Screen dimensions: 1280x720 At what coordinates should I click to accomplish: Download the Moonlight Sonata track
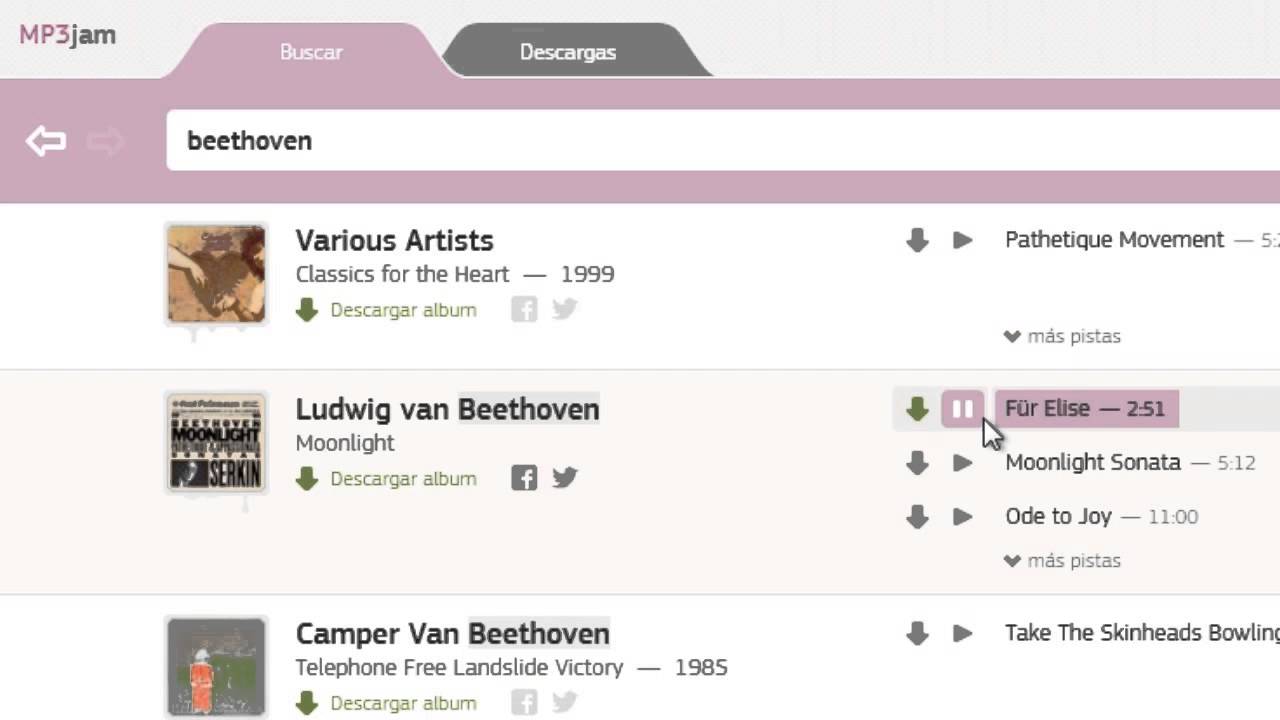(917, 463)
